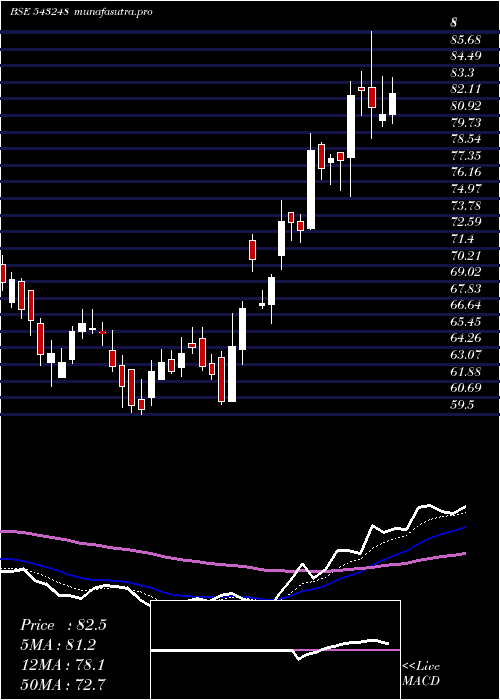Viewport: 500px width, 700px height.
Task: Click the 77.35 price axis label
Action: [466, 156]
